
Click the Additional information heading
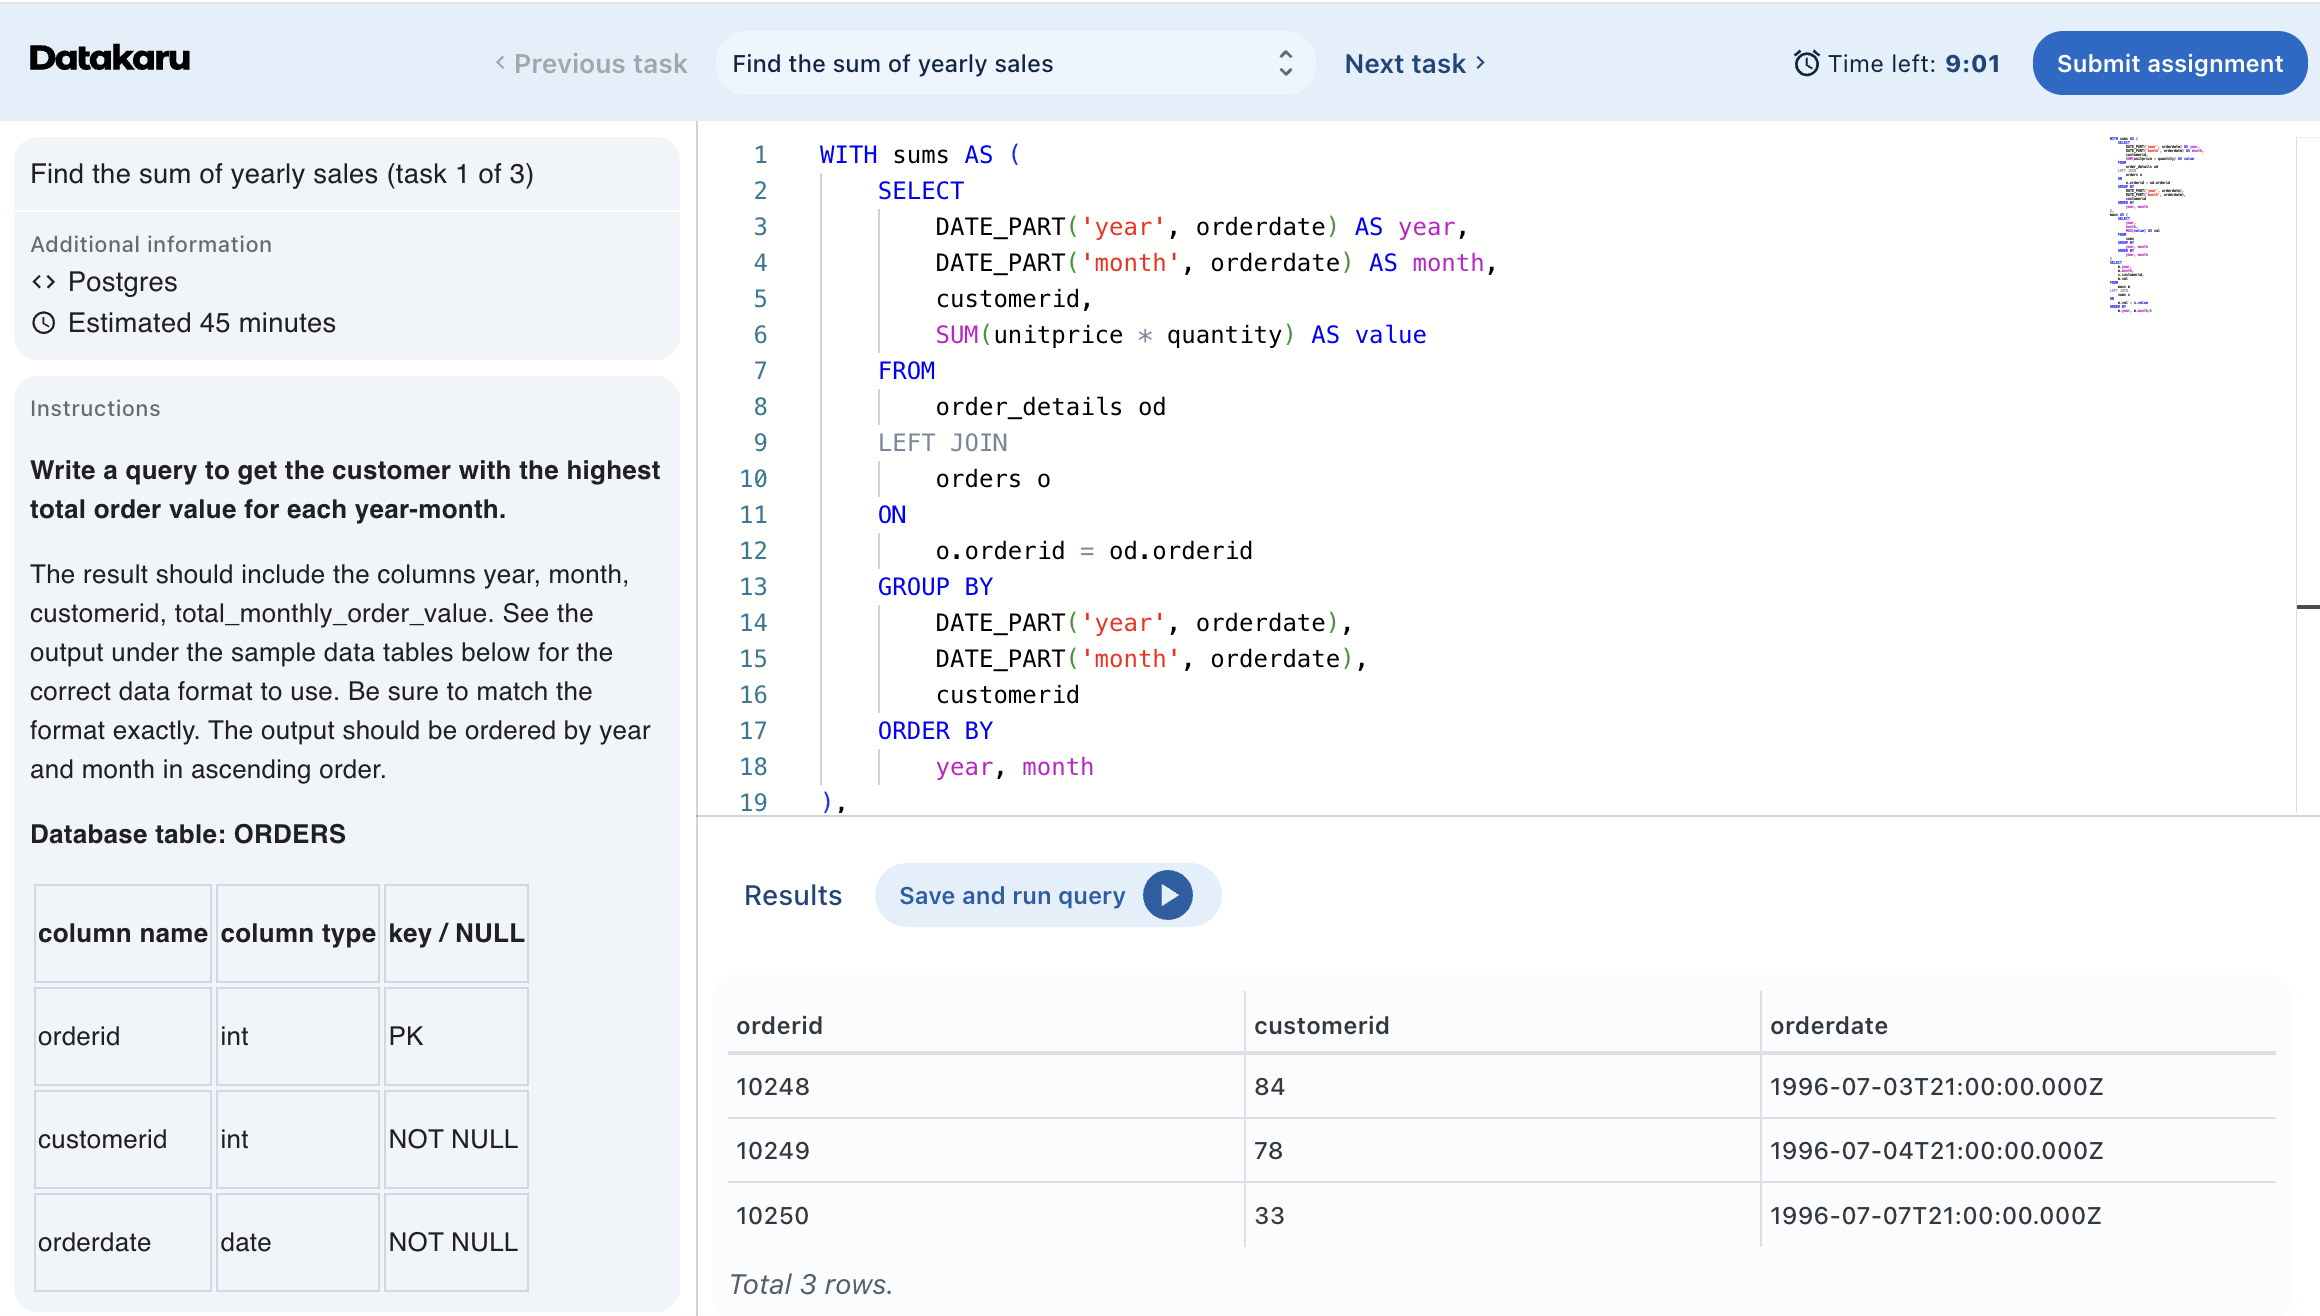[x=151, y=245]
